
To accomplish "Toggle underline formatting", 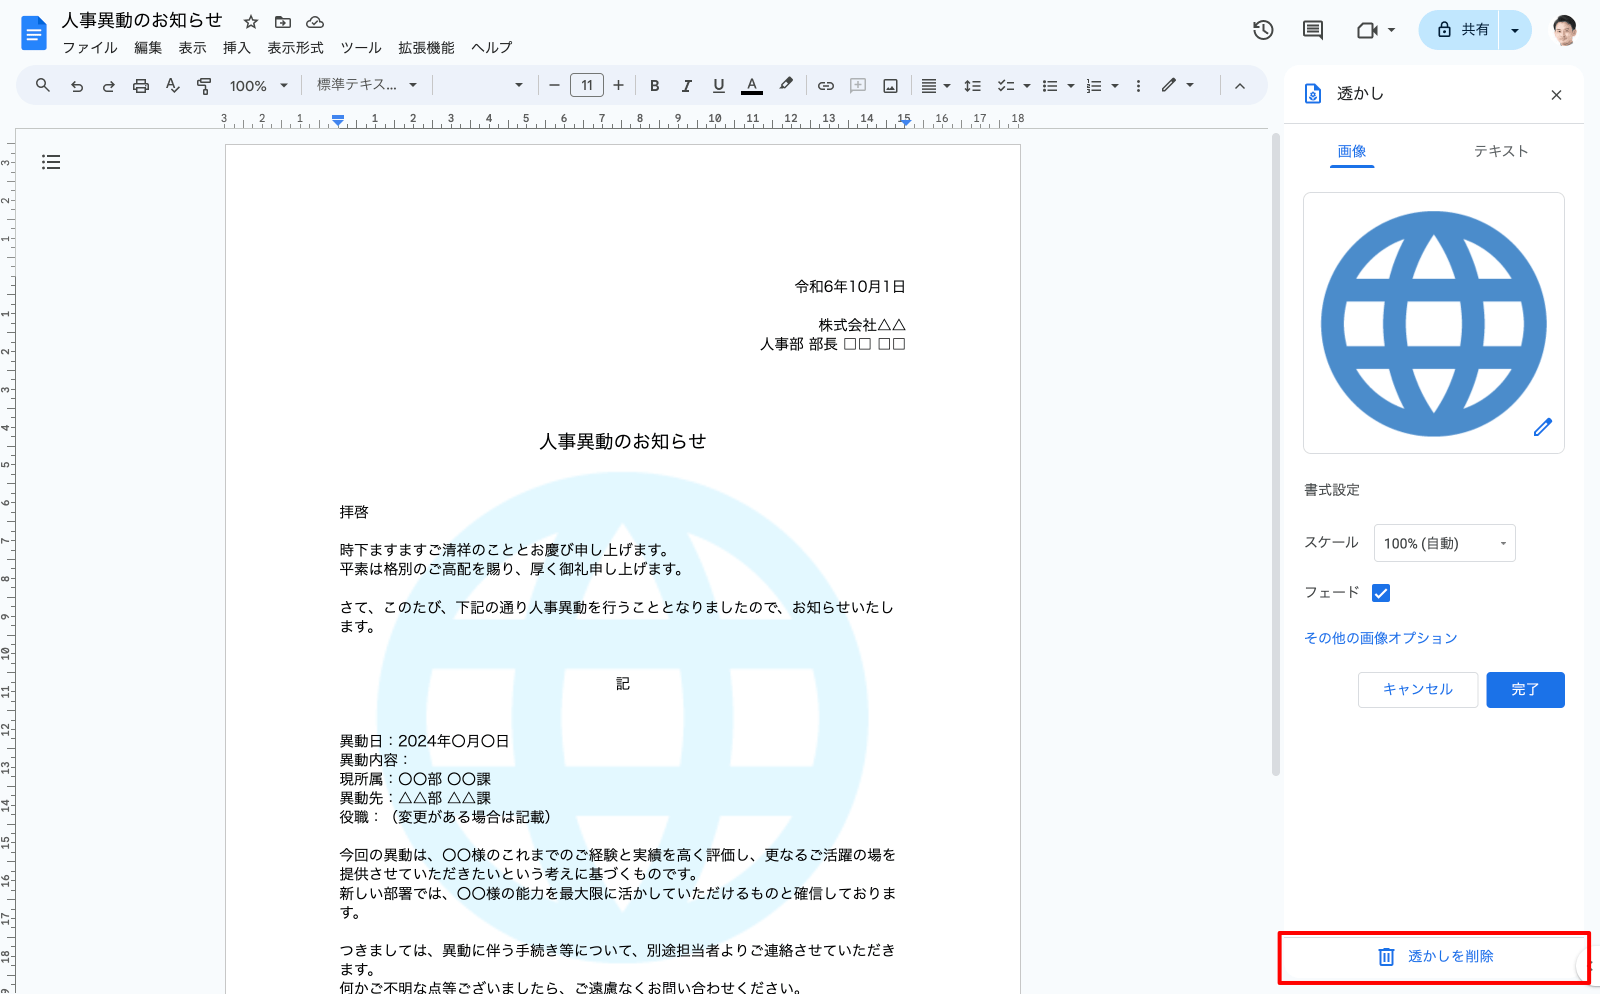I will pos(718,86).
